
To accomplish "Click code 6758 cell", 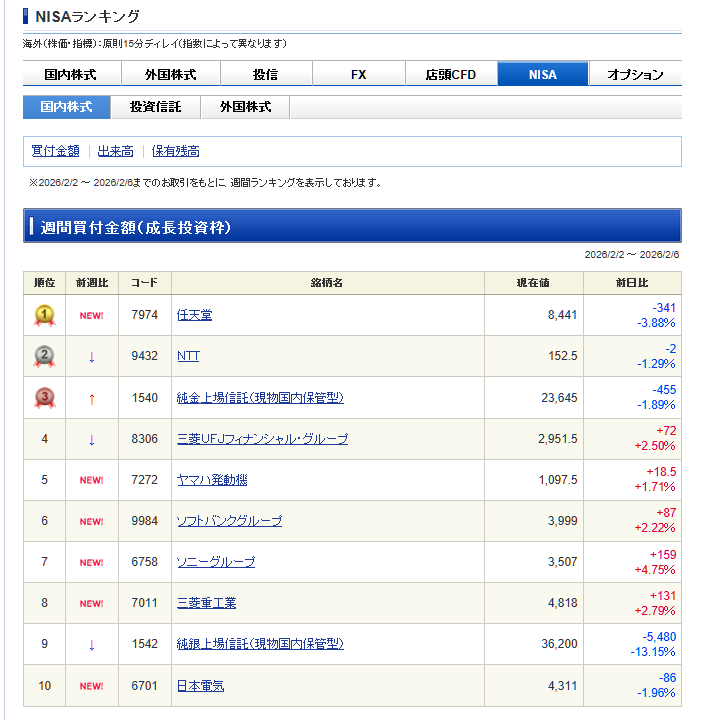I will 145,562.
